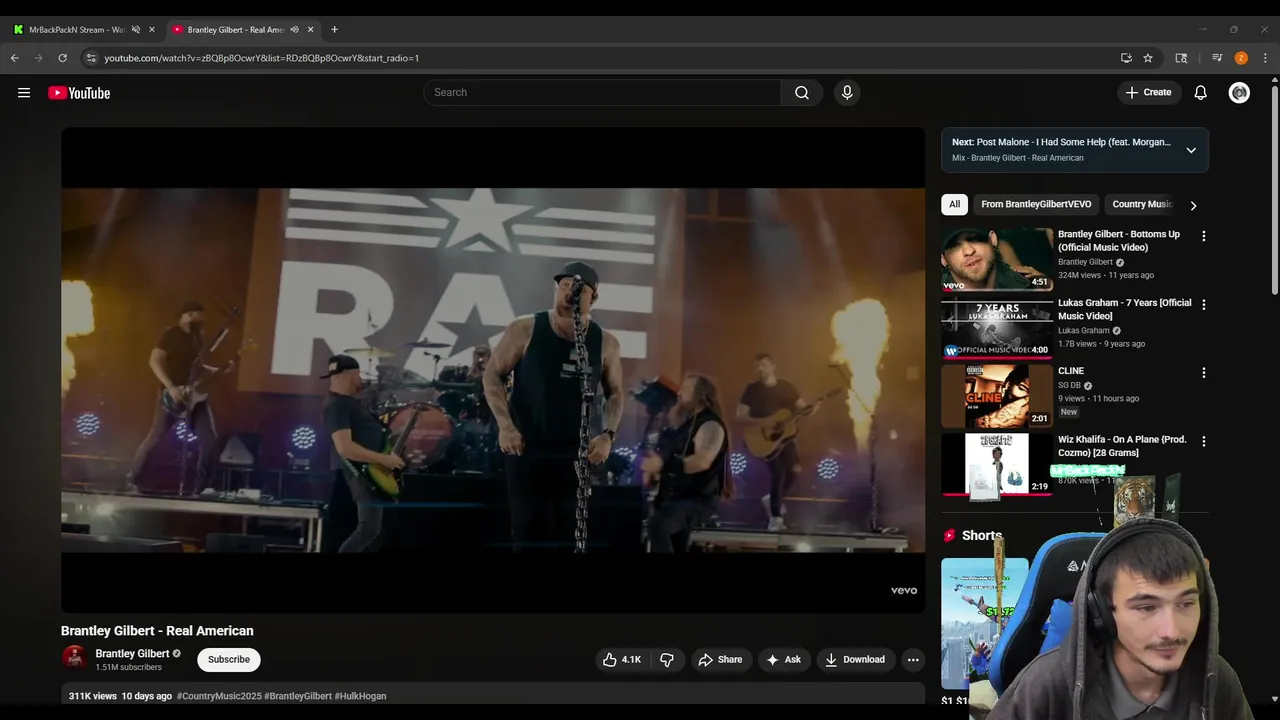Click the search magnifier button
This screenshot has width=1280, height=720.
[x=802, y=92]
